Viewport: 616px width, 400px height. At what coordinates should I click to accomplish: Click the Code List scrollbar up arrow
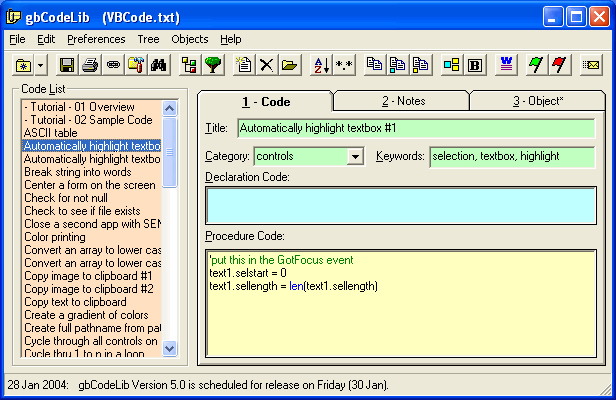tap(170, 108)
